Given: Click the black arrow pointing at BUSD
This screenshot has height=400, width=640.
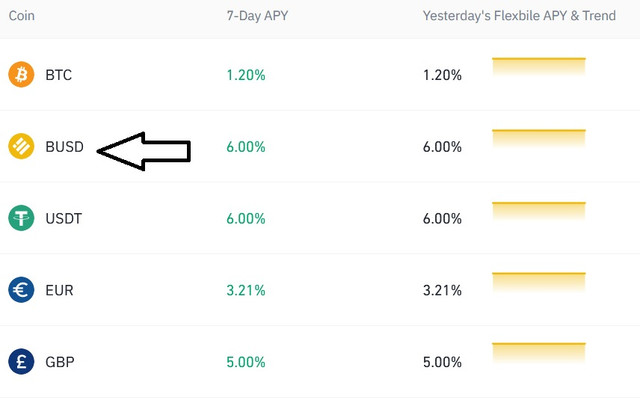Looking at the screenshot, I should click(144, 151).
